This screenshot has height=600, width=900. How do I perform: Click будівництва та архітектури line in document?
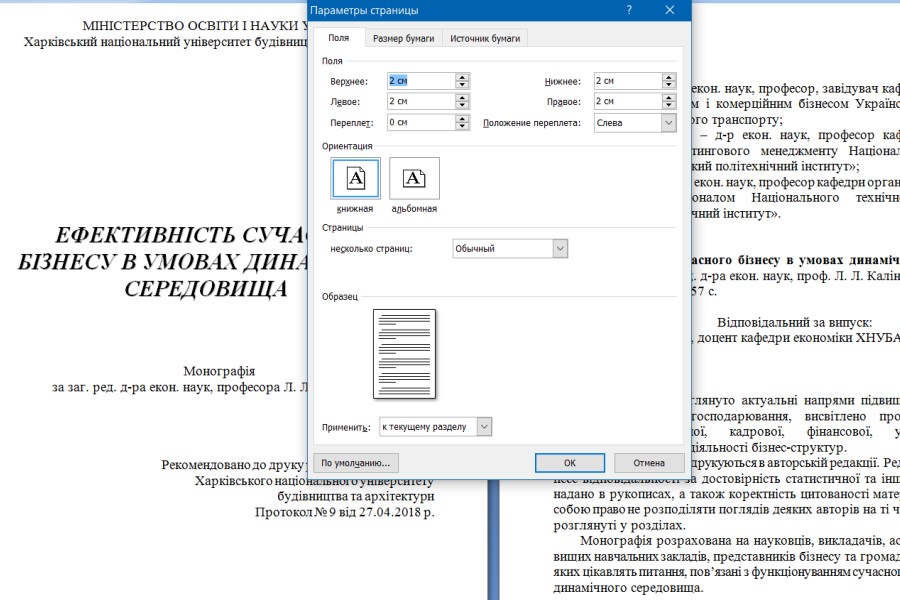coord(355,496)
